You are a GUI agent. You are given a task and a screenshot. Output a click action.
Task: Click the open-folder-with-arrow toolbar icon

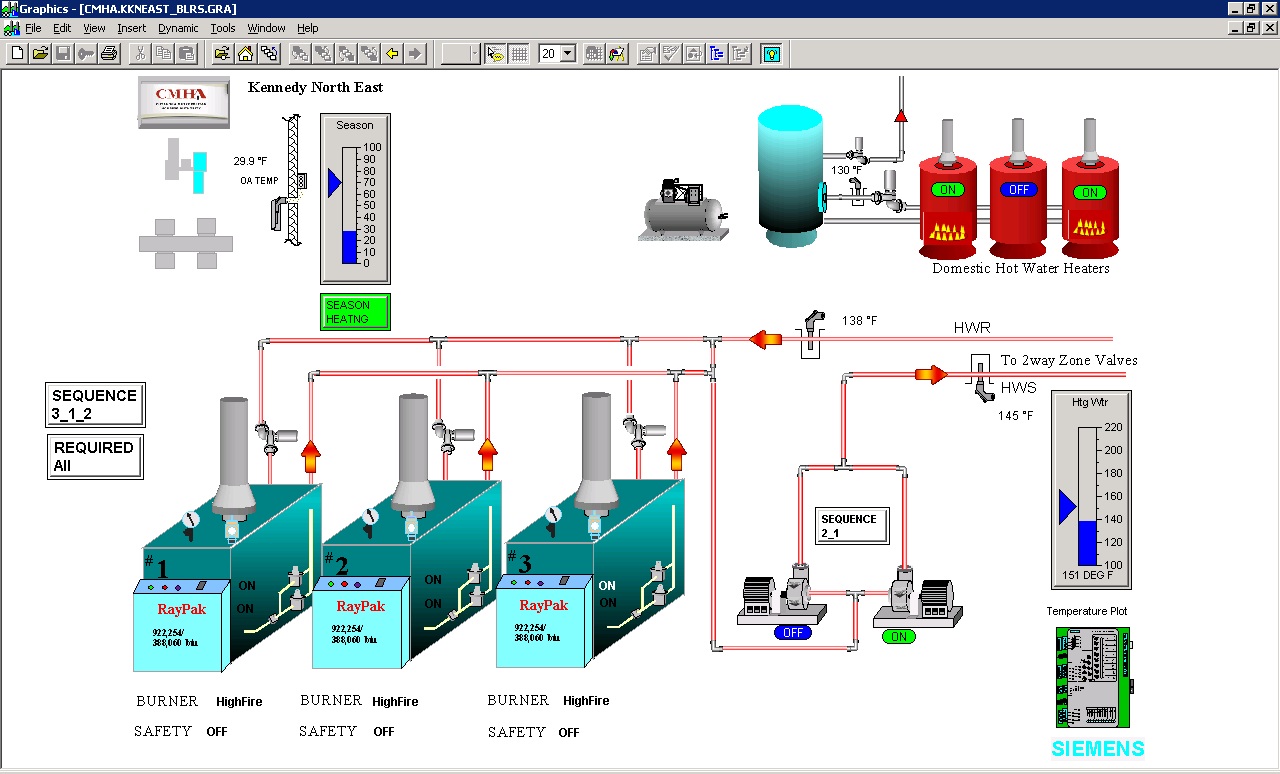pos(222,54)
